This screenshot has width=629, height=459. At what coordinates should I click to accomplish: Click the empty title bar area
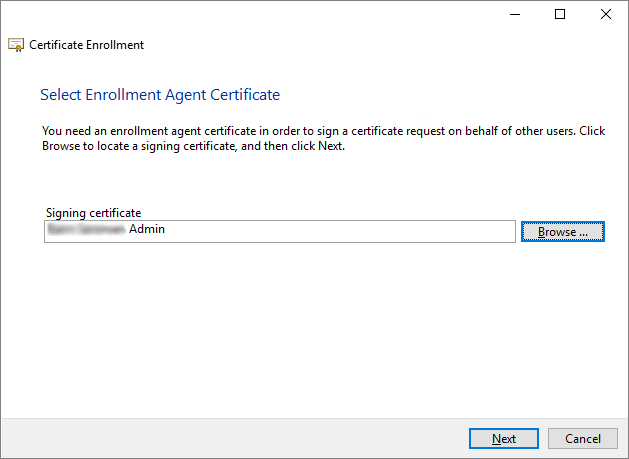tap(250, 14)
